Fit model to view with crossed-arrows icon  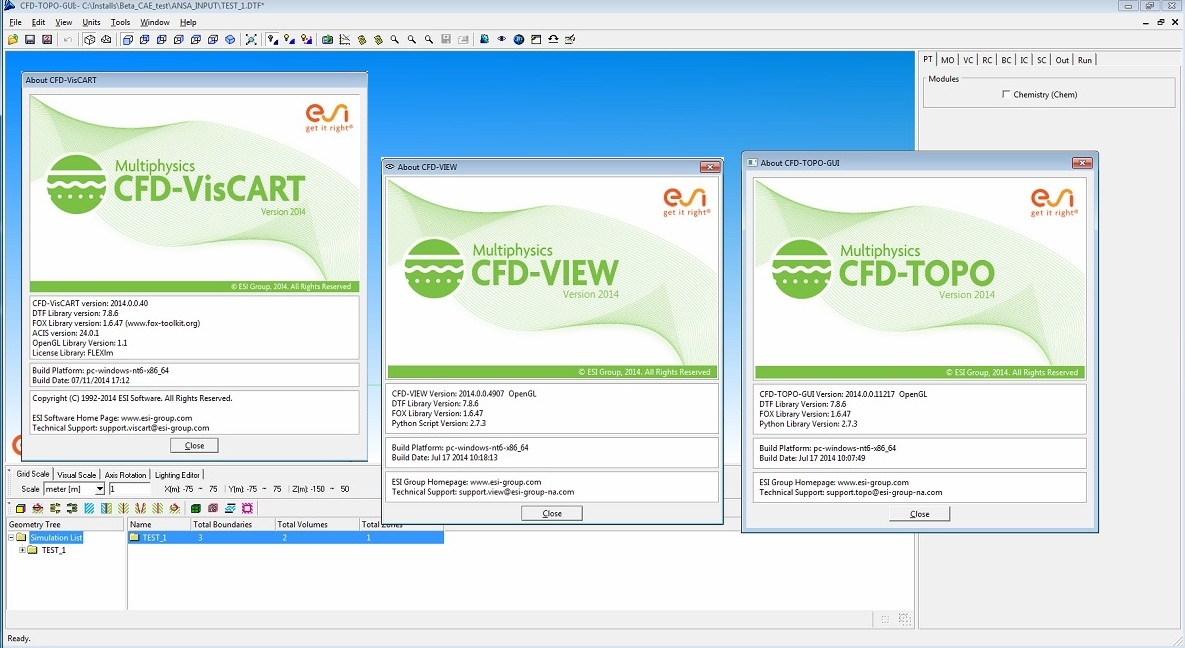click(251, 39)
